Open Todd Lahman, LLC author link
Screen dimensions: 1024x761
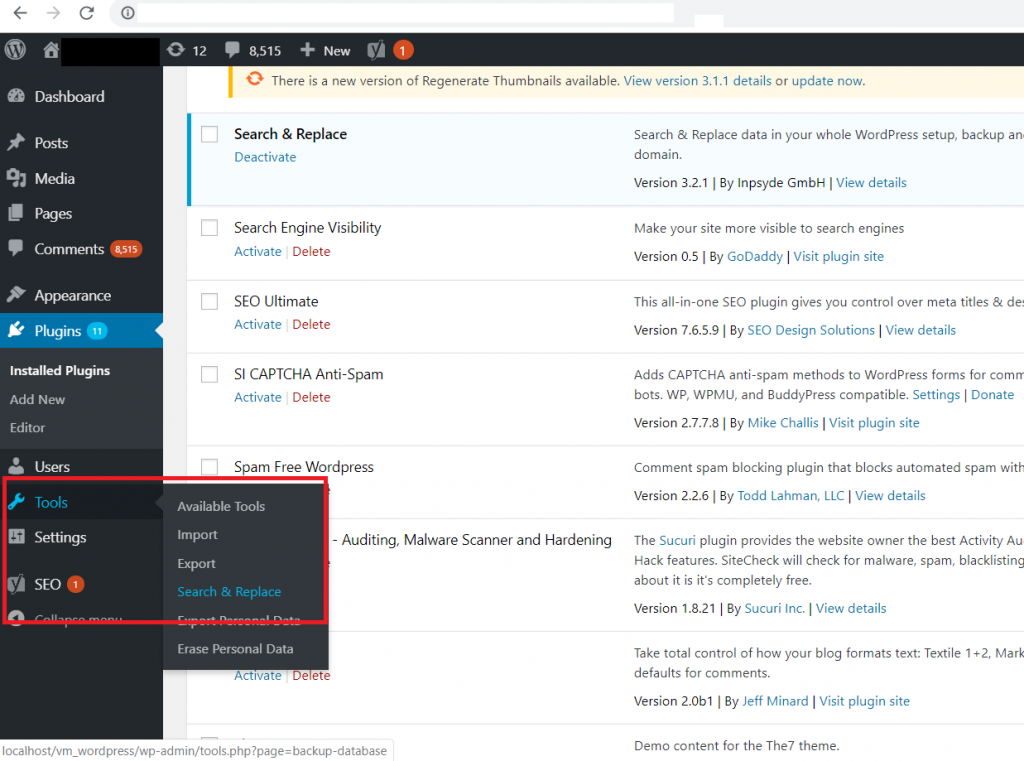[791, 496]
